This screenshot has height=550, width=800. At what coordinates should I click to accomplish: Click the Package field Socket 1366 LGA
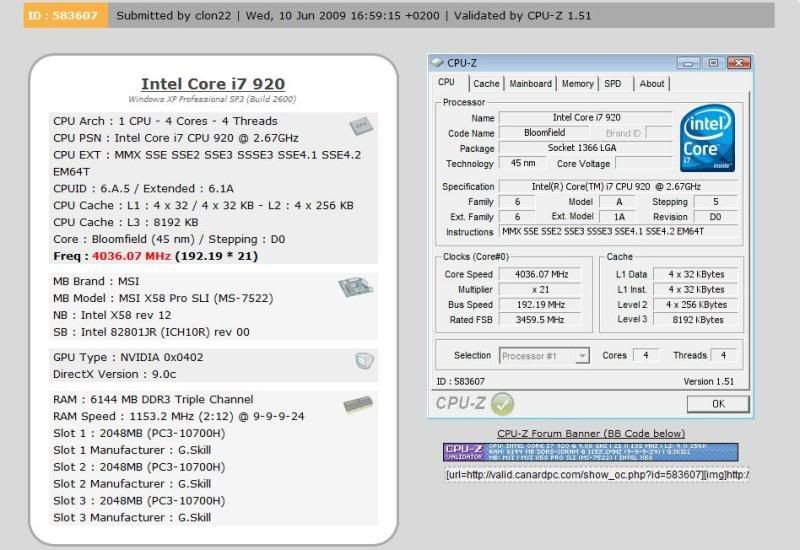point(586,148)
